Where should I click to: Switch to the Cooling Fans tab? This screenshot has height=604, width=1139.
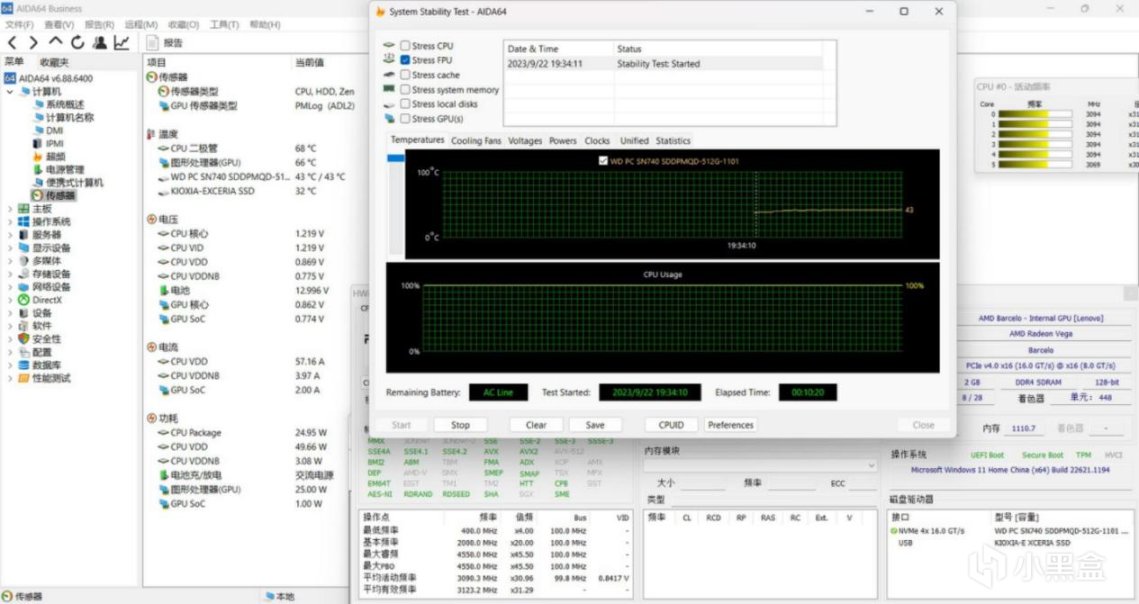coord(476,141)
